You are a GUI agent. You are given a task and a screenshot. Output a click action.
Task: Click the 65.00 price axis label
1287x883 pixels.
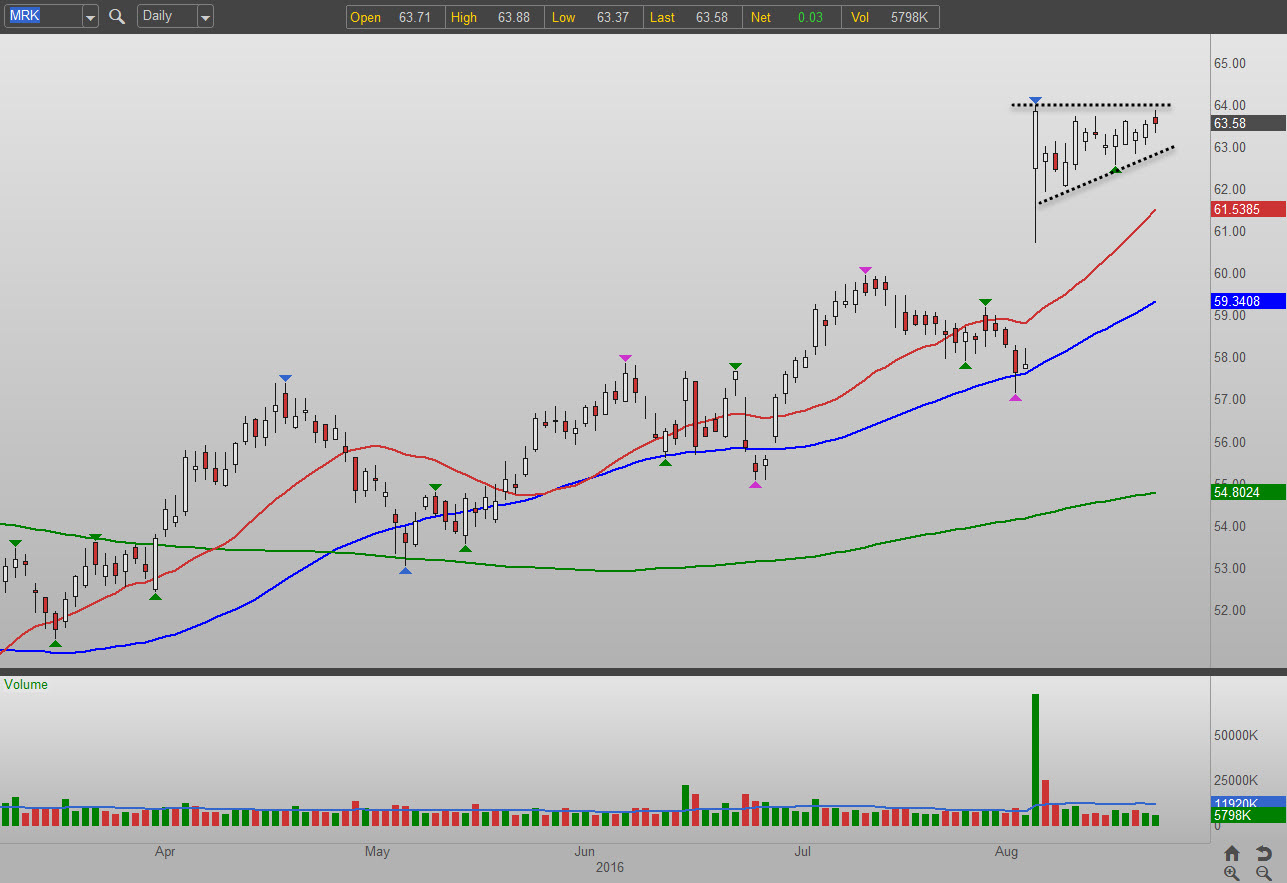click(x=1228, y=63)
